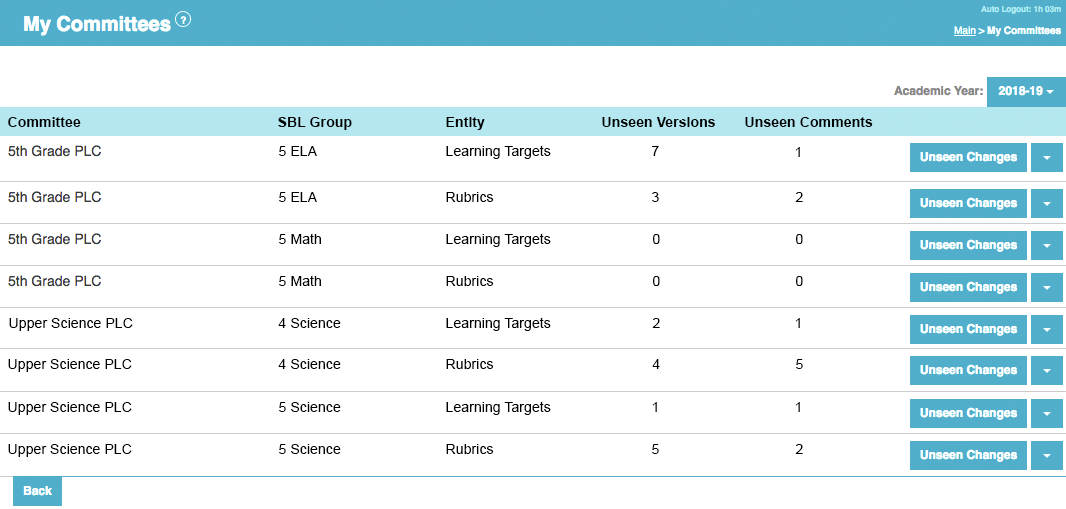The width and height of the screenshot is (1066, 509).
Task: Click the help question mark icon
Action: [183, 19]
